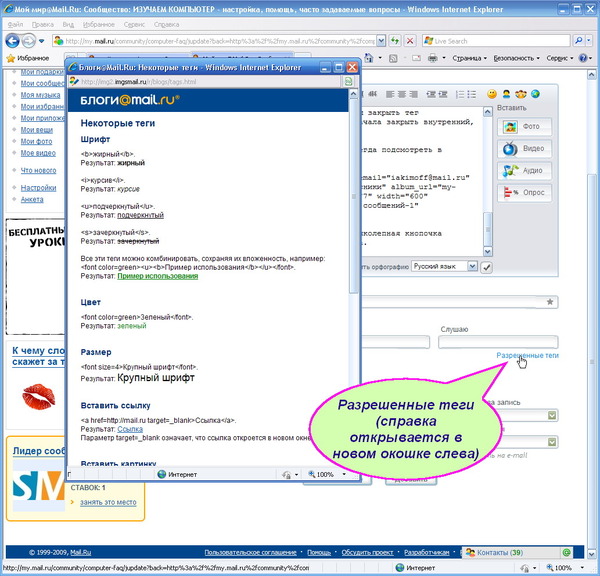600x576 pixels.
Task: Align text left in the editor
Action: 390,94
